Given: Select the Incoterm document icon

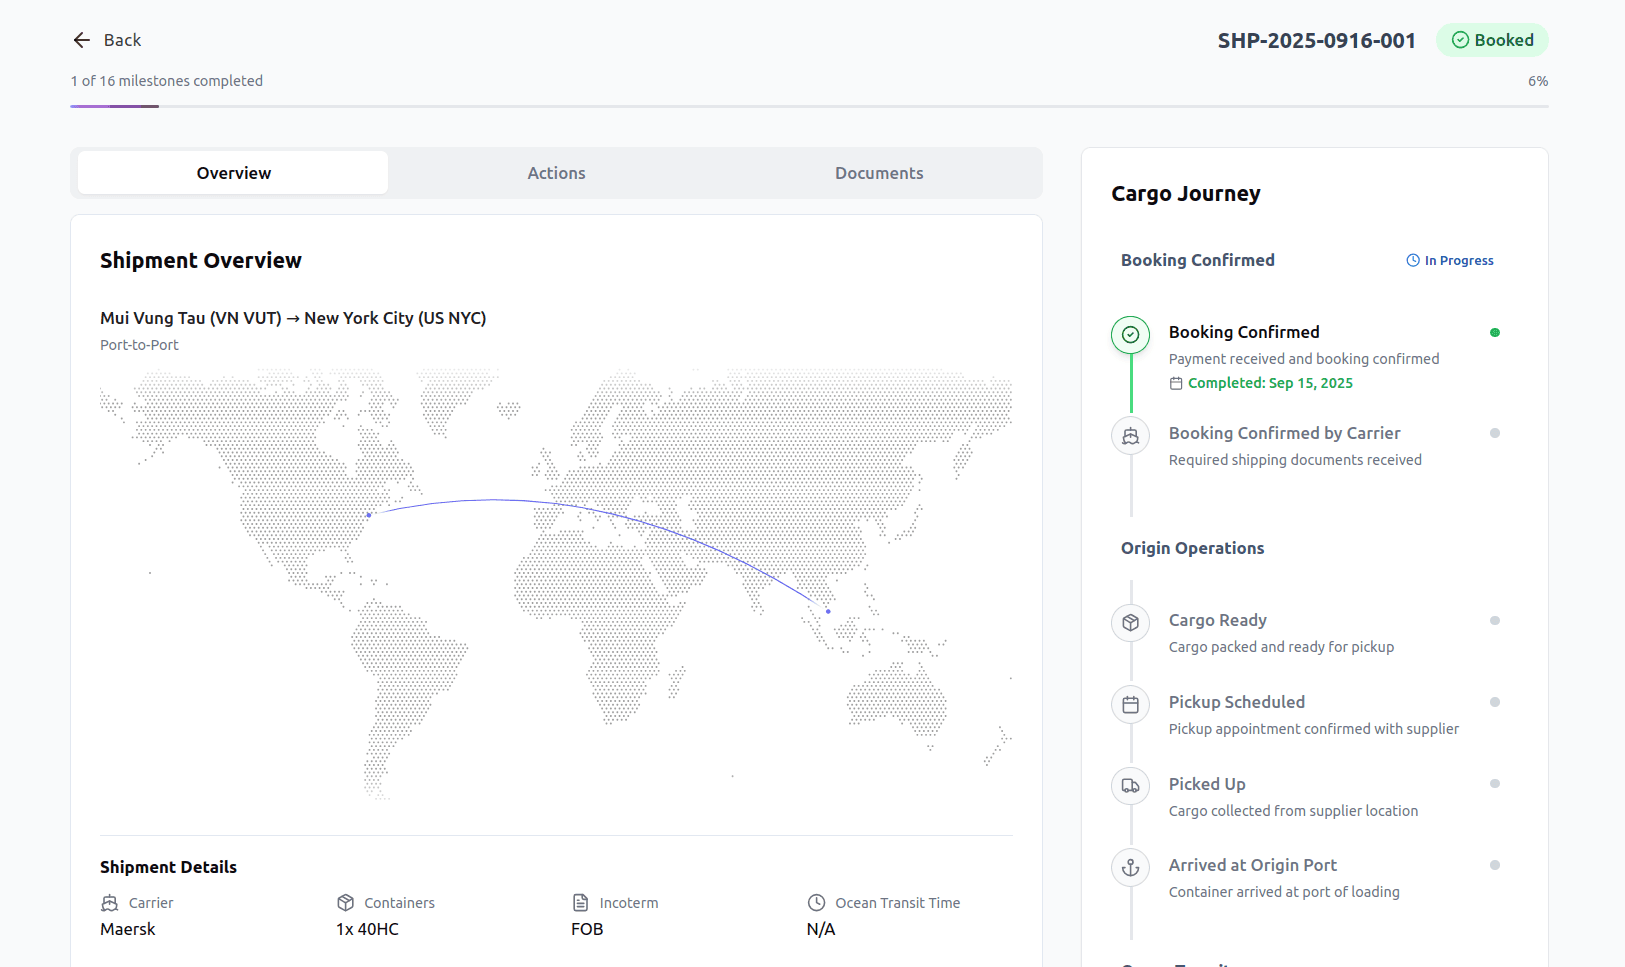Looking at the screenshot, I should 578,902.
